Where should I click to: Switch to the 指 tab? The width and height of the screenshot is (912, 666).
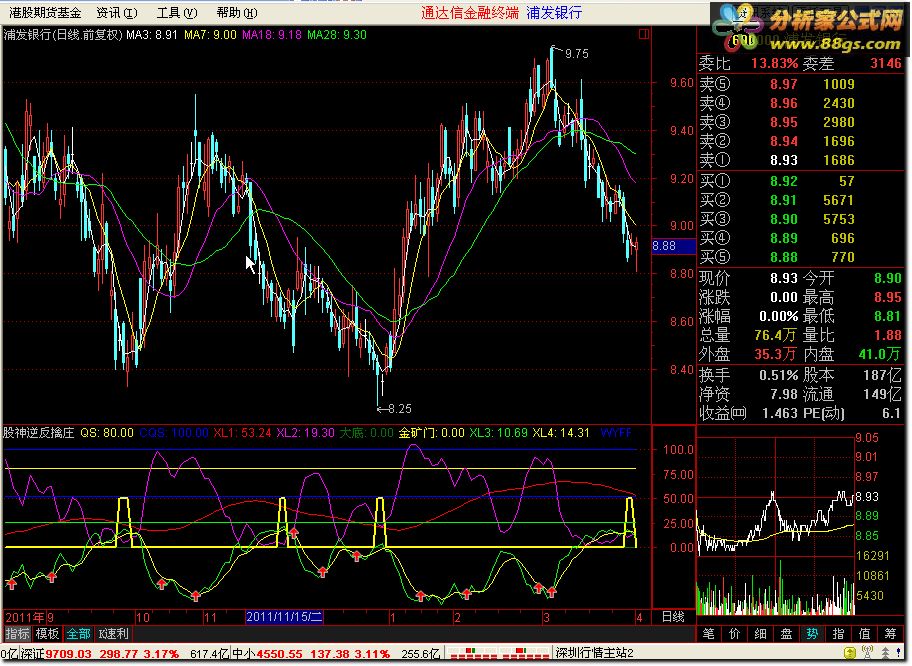coord(838,633)
